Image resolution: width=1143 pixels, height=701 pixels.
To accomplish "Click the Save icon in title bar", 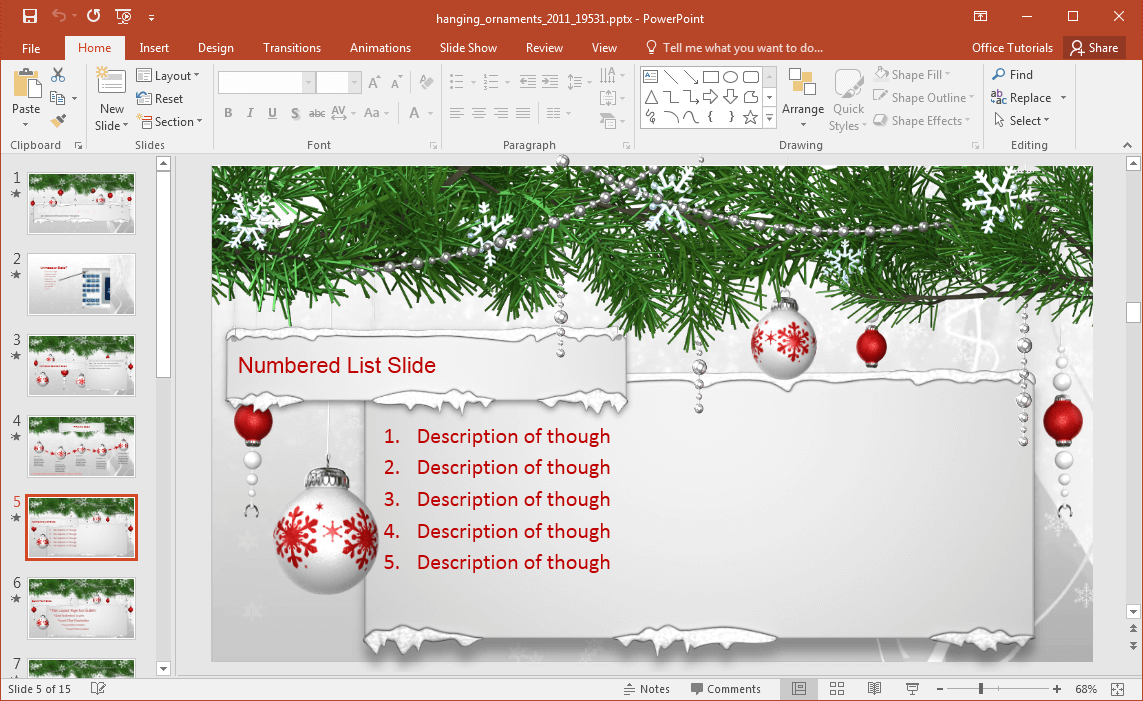I will click(x=30, y=16).
